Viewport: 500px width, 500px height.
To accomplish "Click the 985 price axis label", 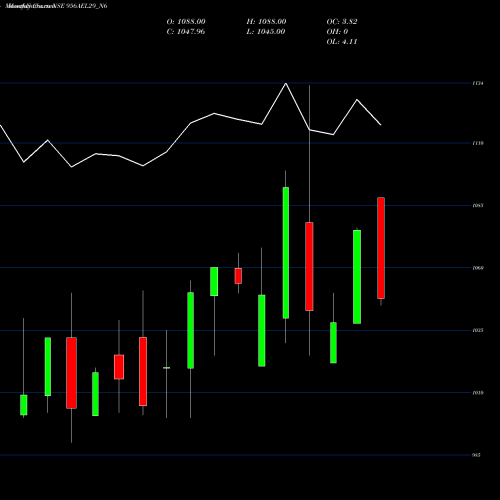I will pyautogui.click(x=476, y=455).
